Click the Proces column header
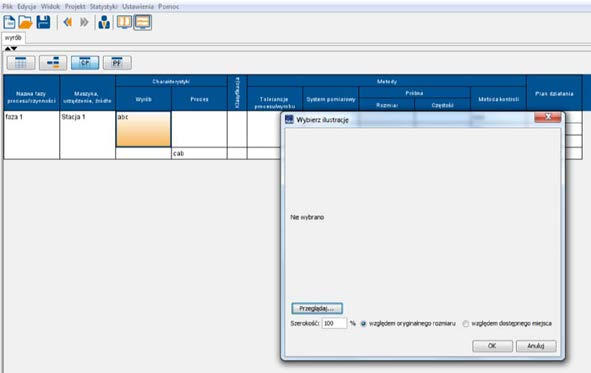The width and height of the screenshot is (591, 373). click(199, 99)
